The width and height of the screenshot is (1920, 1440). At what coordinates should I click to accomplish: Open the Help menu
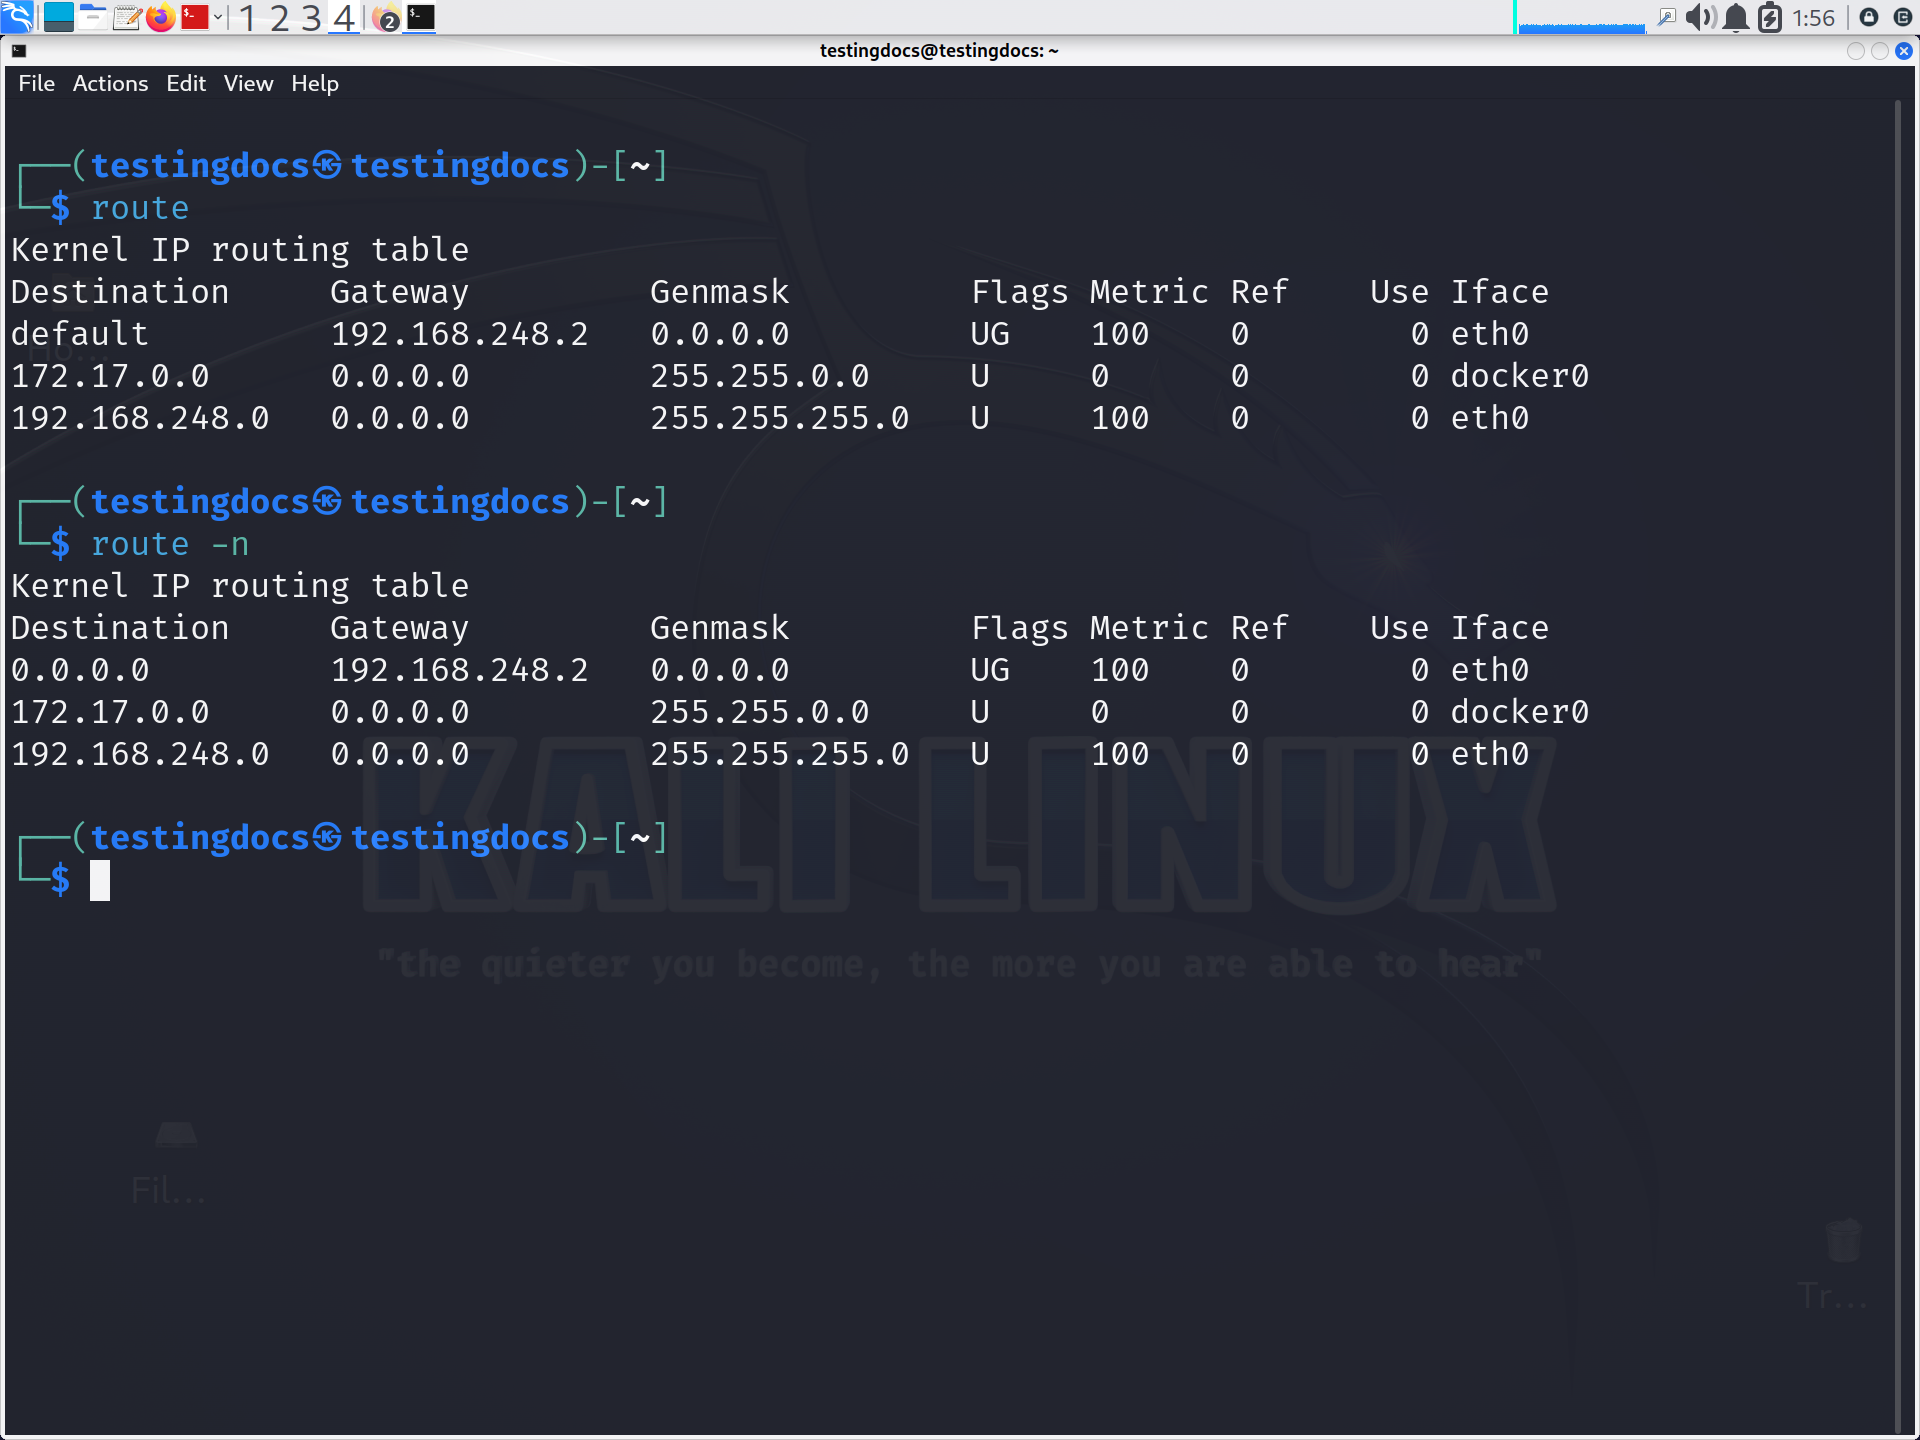(315, 83)
